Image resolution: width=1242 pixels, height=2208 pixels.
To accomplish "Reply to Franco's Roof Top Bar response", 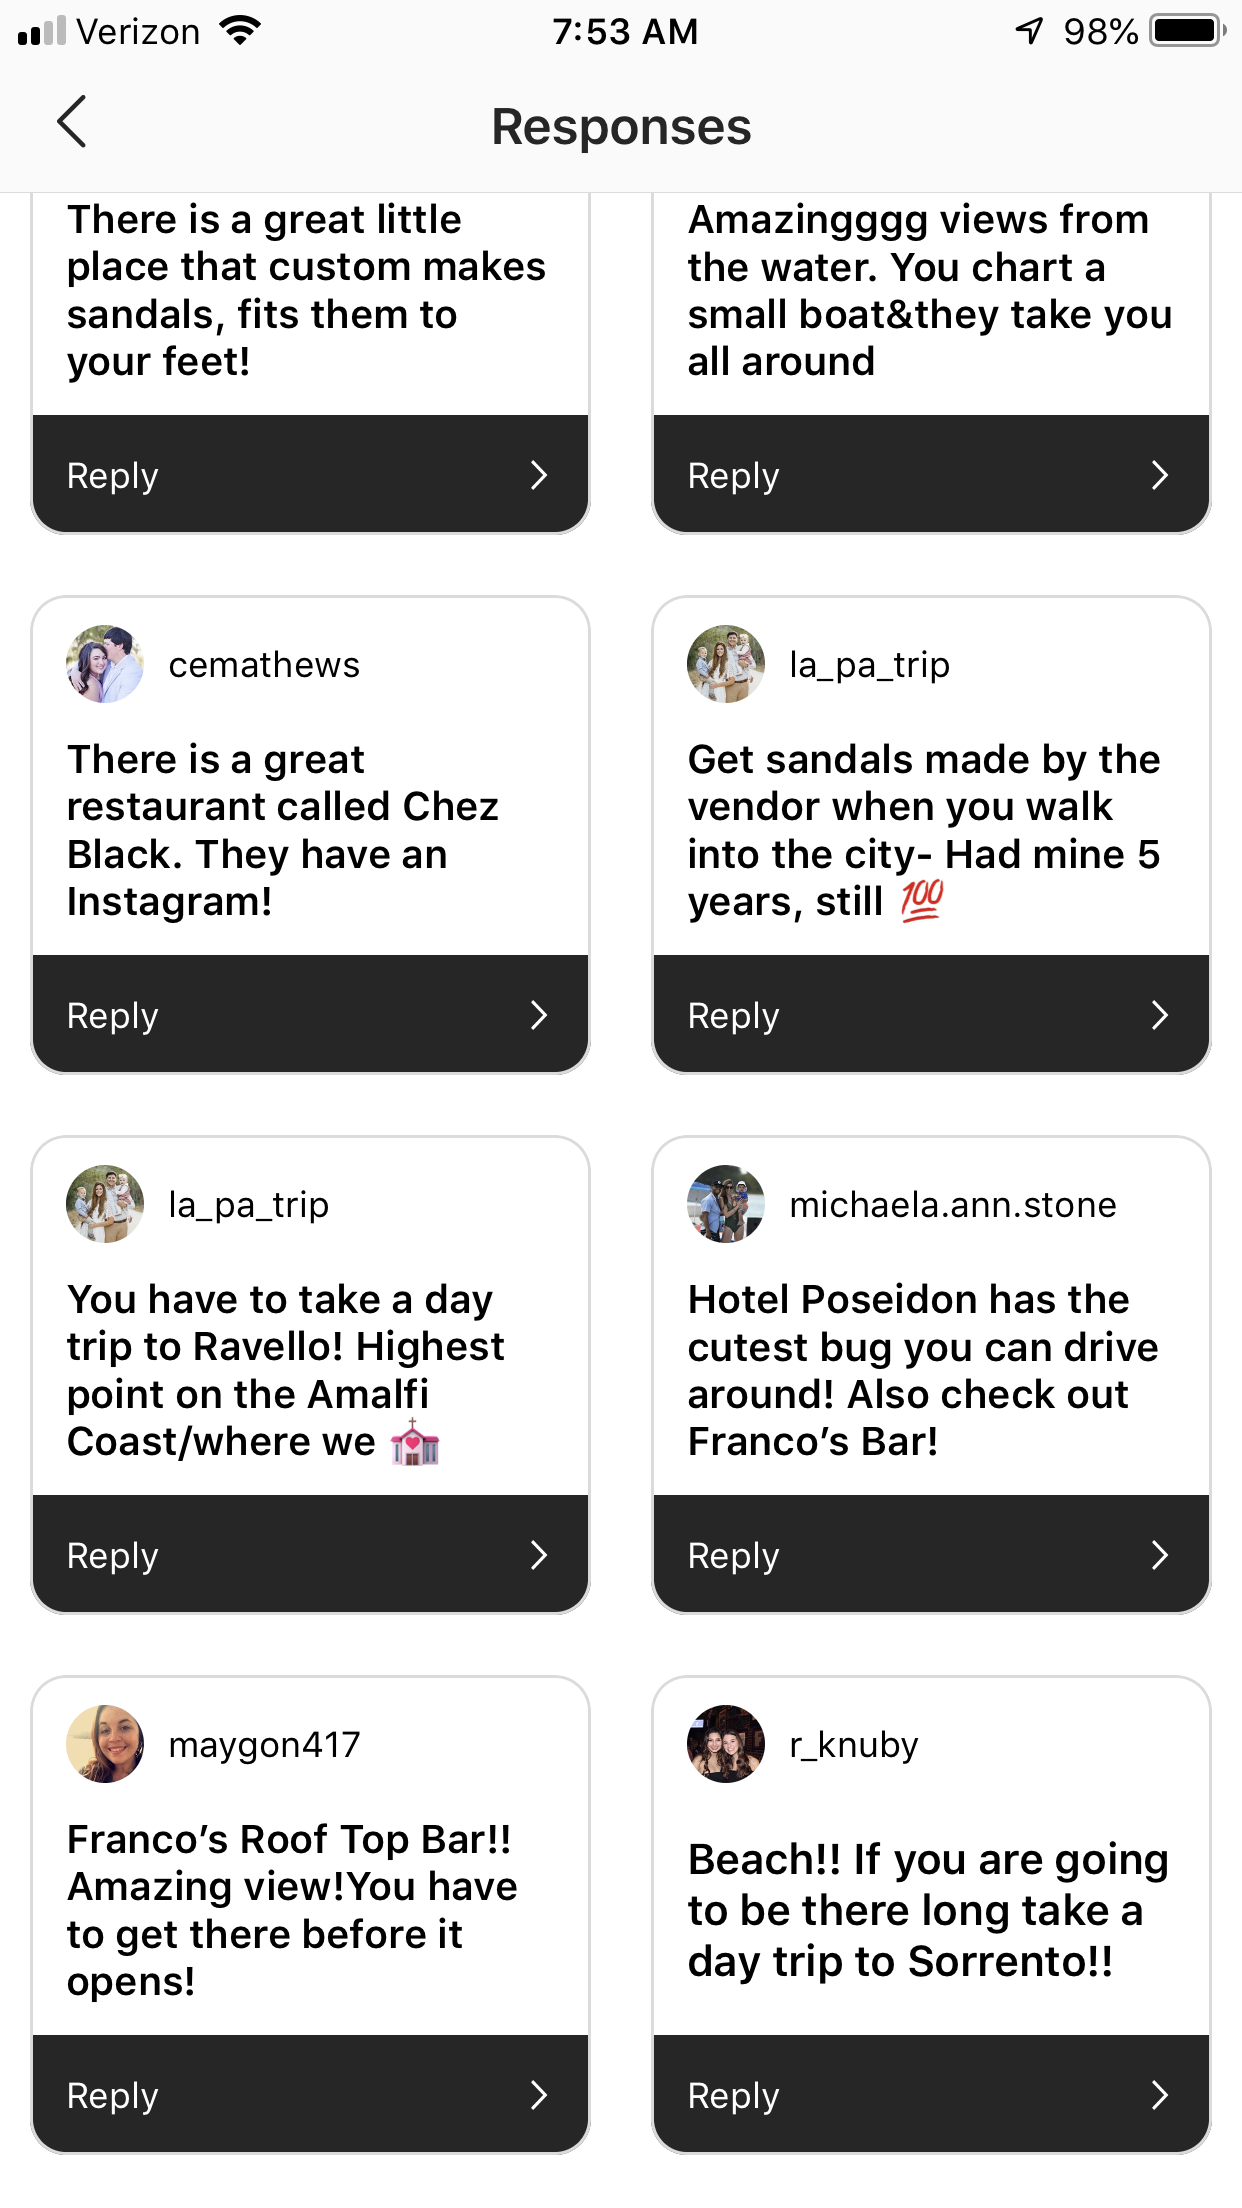I will coord(310,2095).
